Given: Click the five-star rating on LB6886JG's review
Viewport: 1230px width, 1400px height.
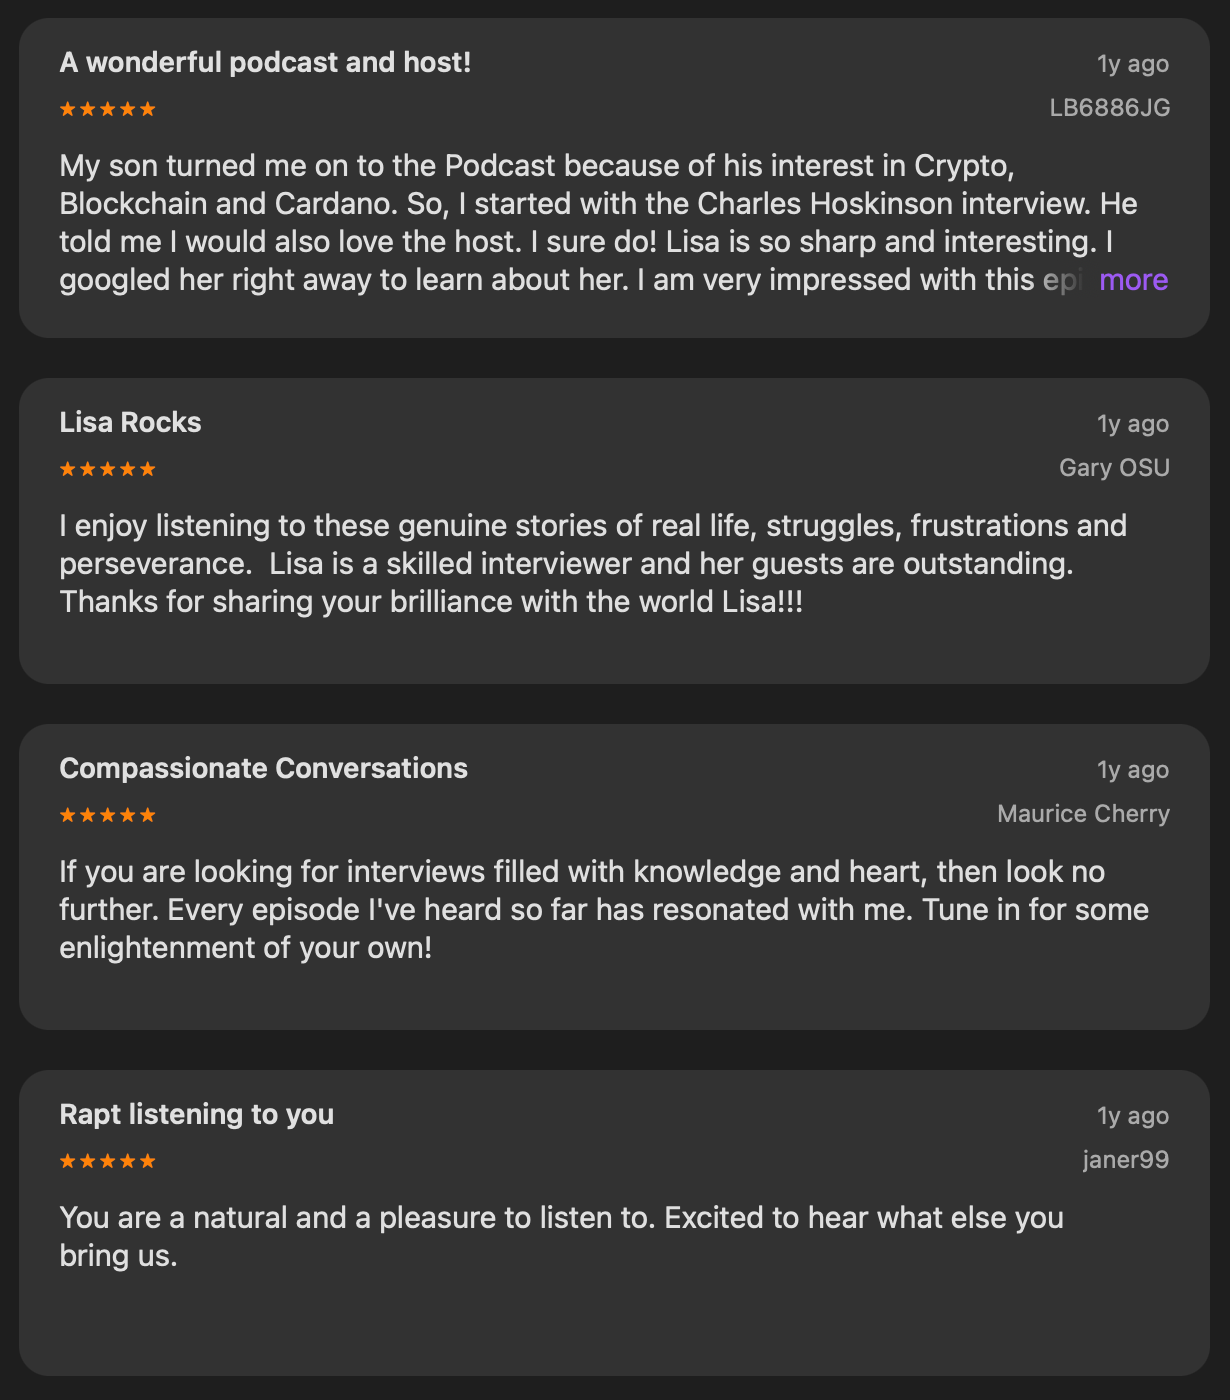Looking at the screenshot, I should click(x=108, y=109).
